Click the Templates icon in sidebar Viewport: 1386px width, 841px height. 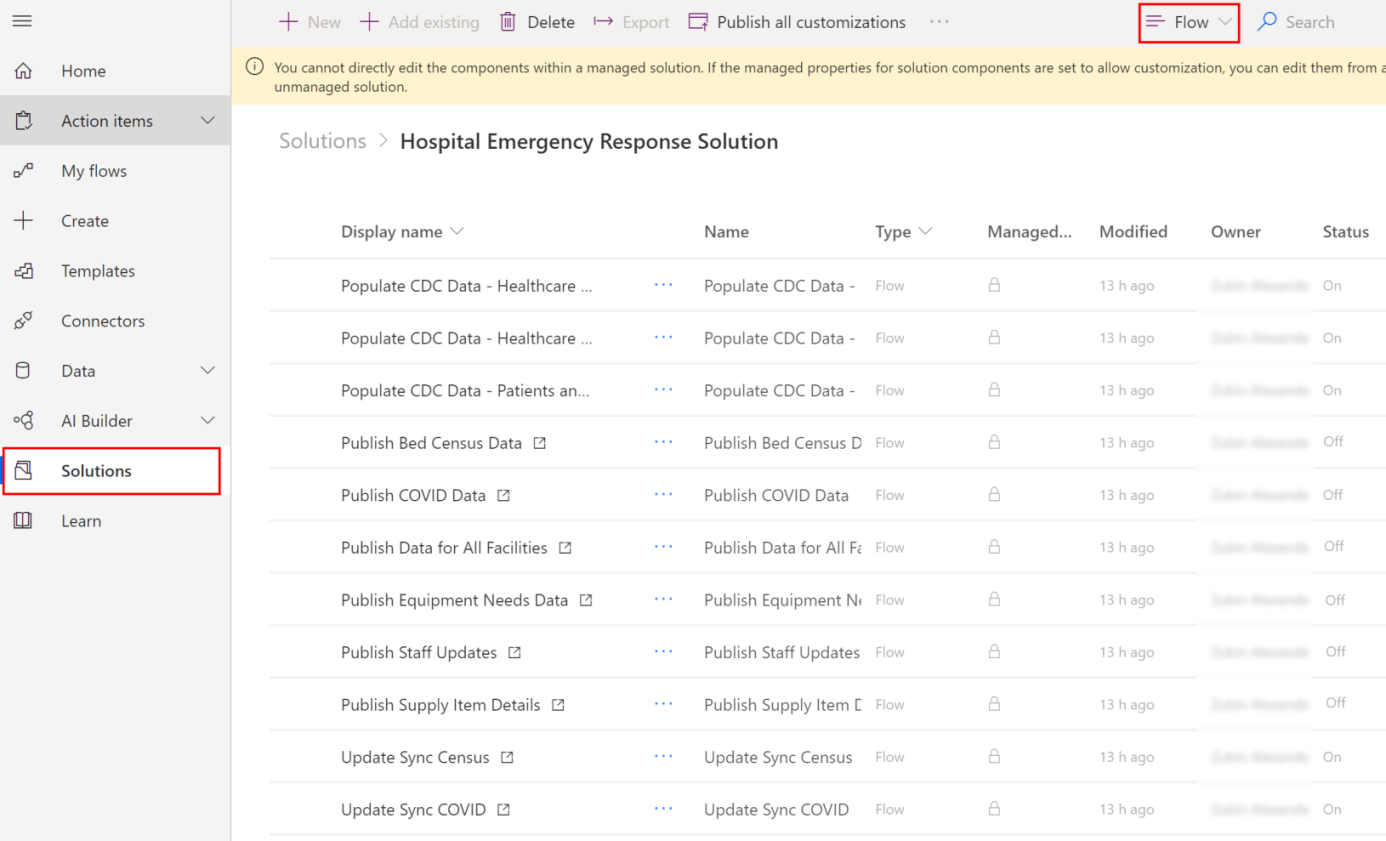tap(23, 271)
